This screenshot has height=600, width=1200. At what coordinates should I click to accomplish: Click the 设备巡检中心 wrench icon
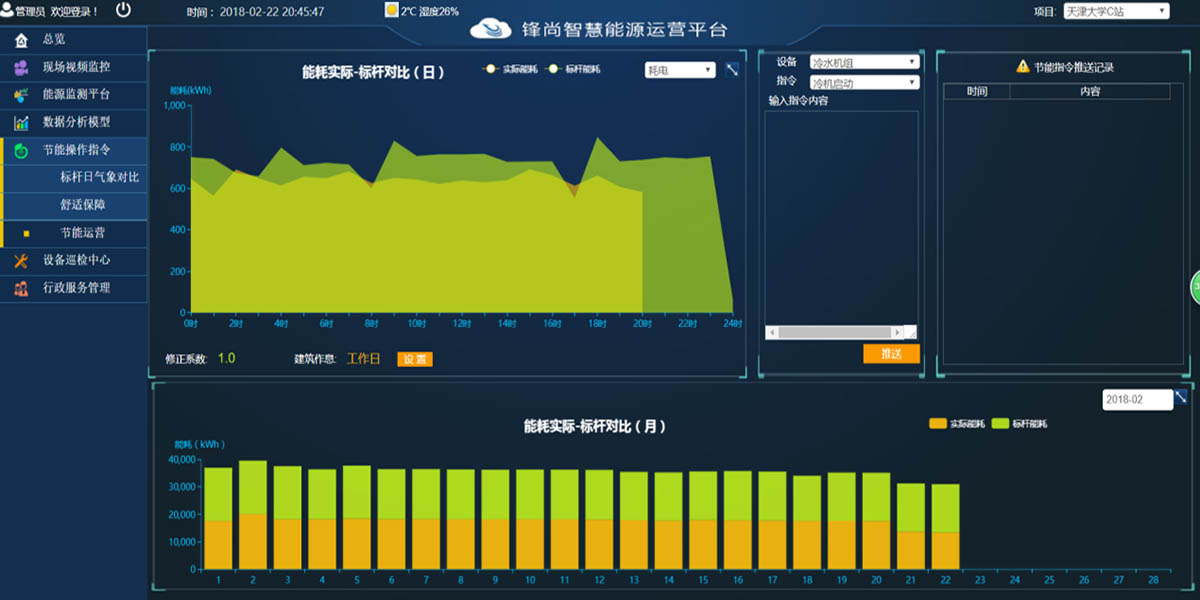21,260
